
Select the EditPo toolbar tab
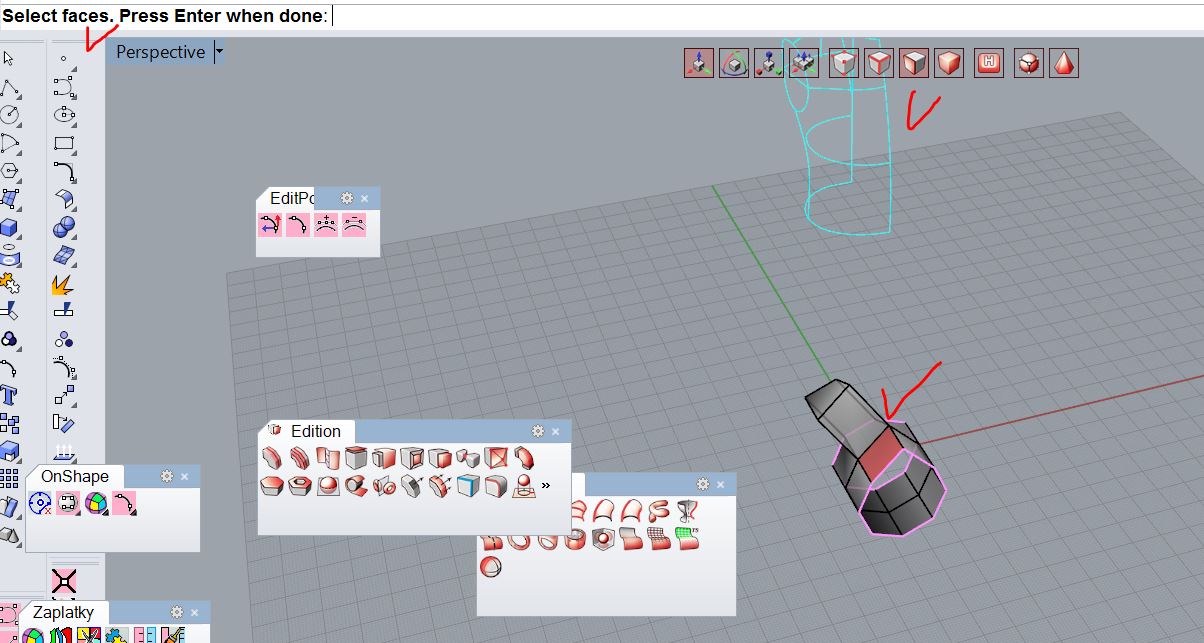(290, 198)
